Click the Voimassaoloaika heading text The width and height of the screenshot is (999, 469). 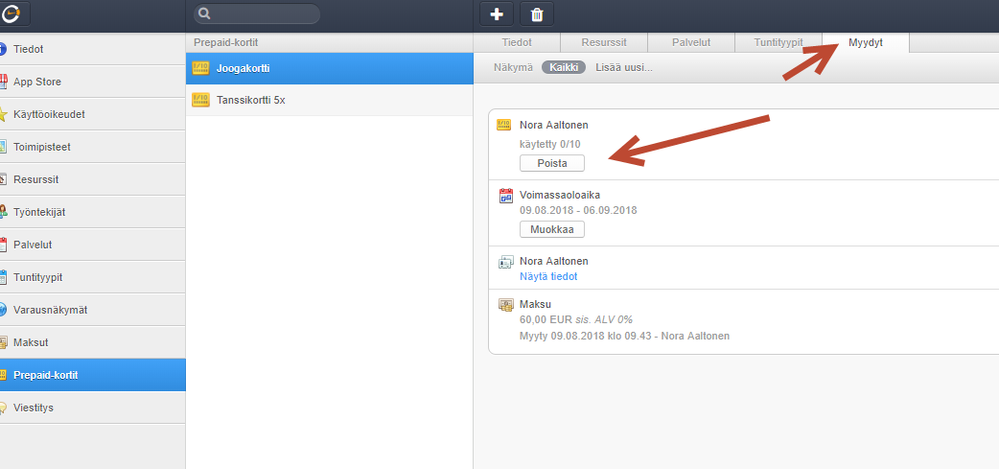pos(560,195)
